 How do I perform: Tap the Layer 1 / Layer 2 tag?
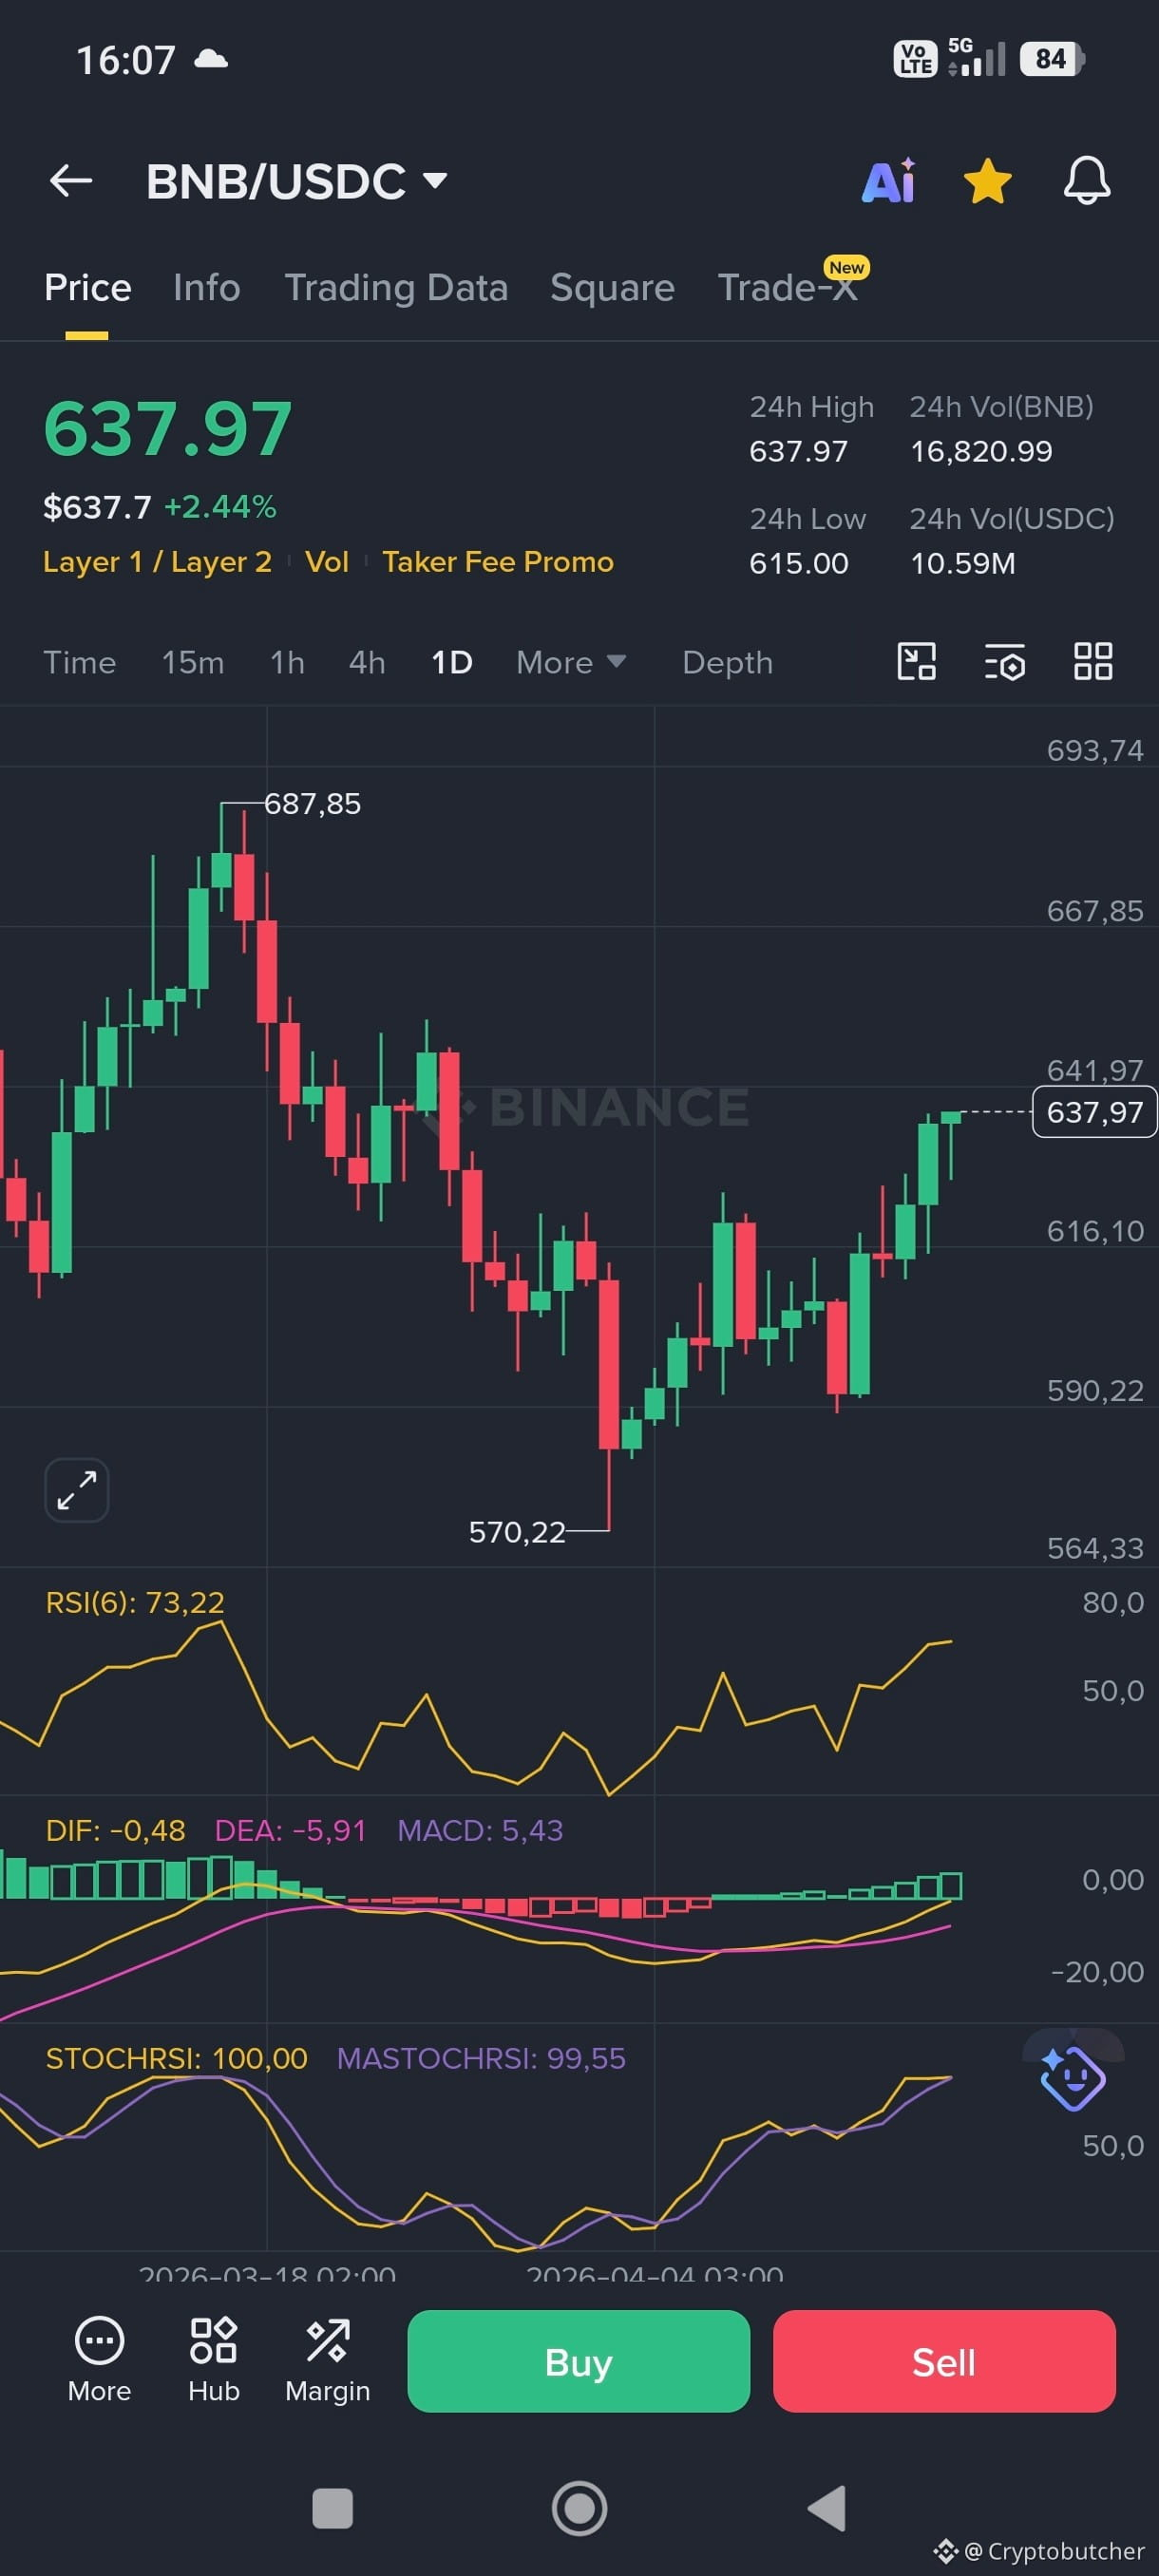point(157,562)
